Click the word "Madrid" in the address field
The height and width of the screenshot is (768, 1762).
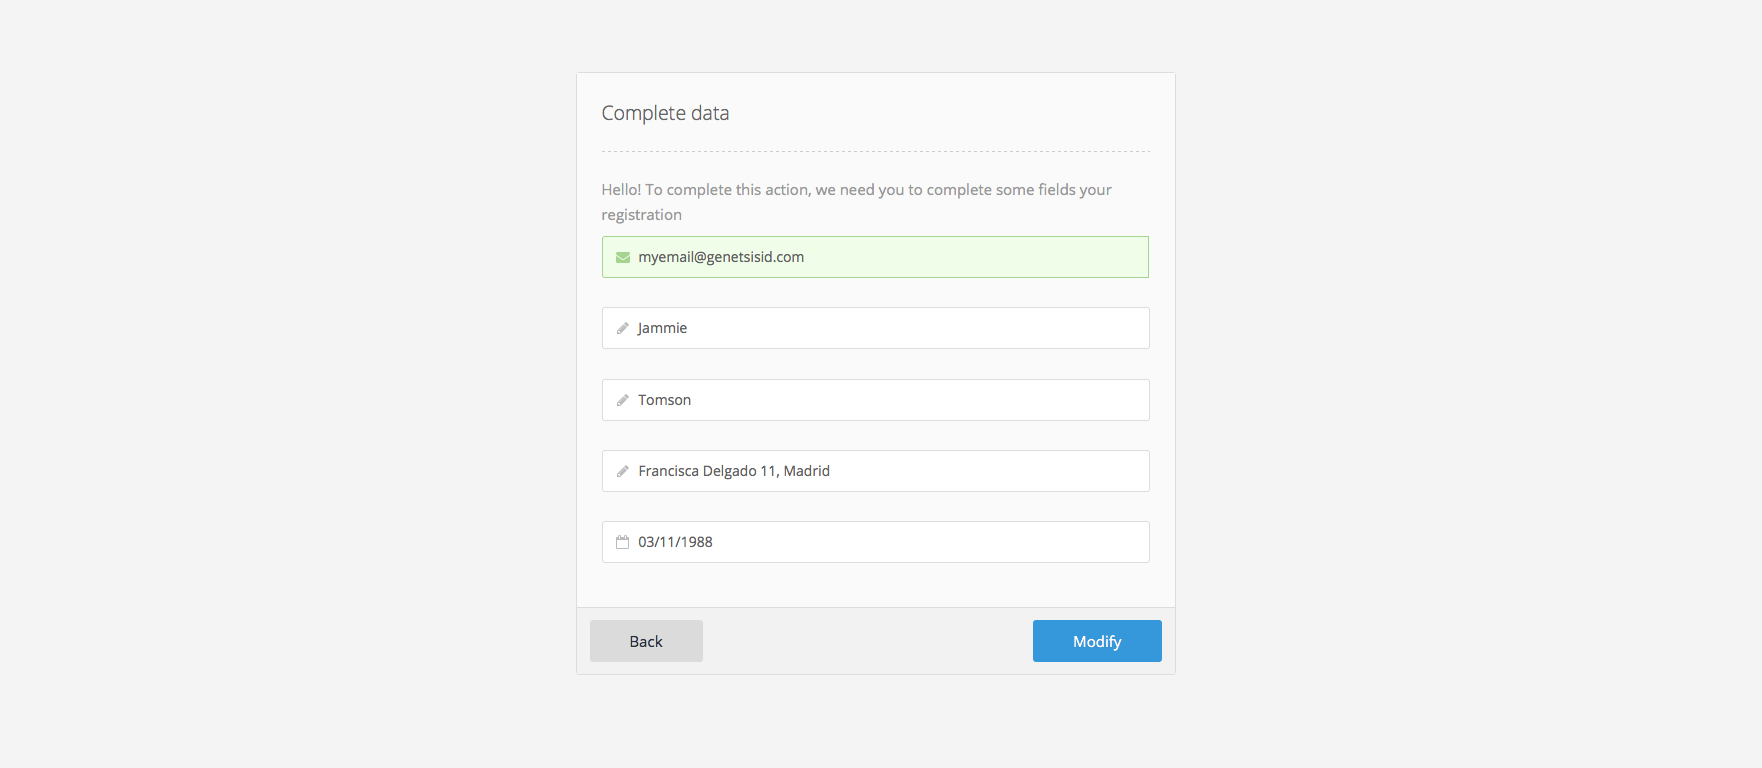pos(807,471)
